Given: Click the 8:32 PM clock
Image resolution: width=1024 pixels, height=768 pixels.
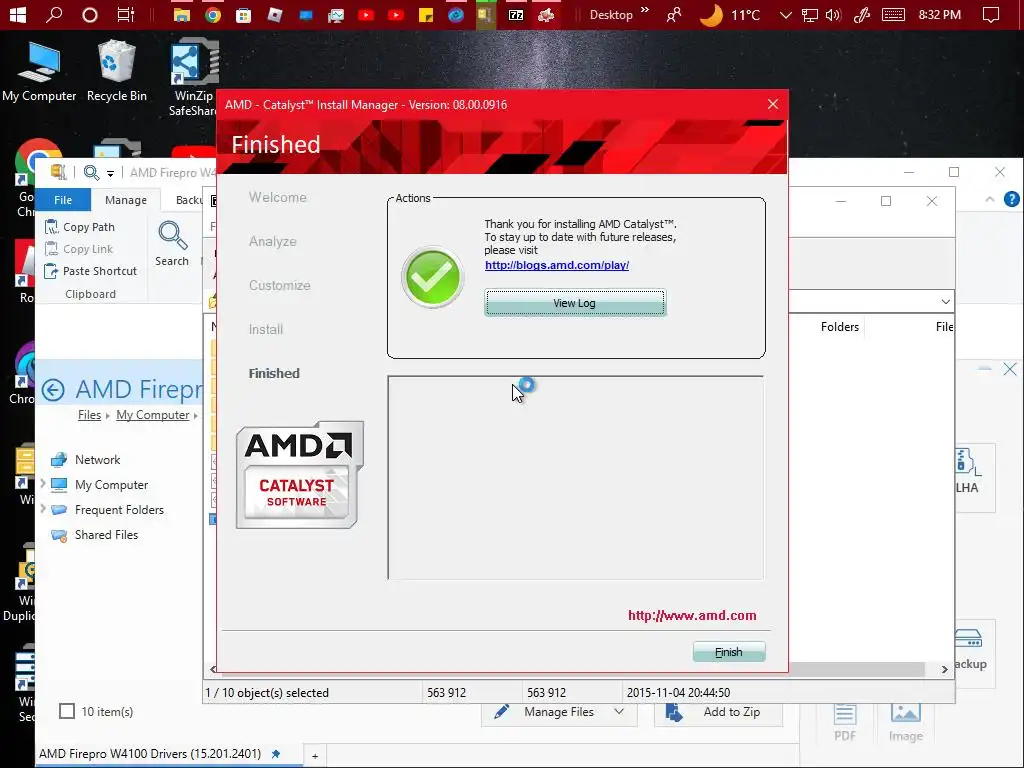Looking at the screenshot, I should 939,14.
